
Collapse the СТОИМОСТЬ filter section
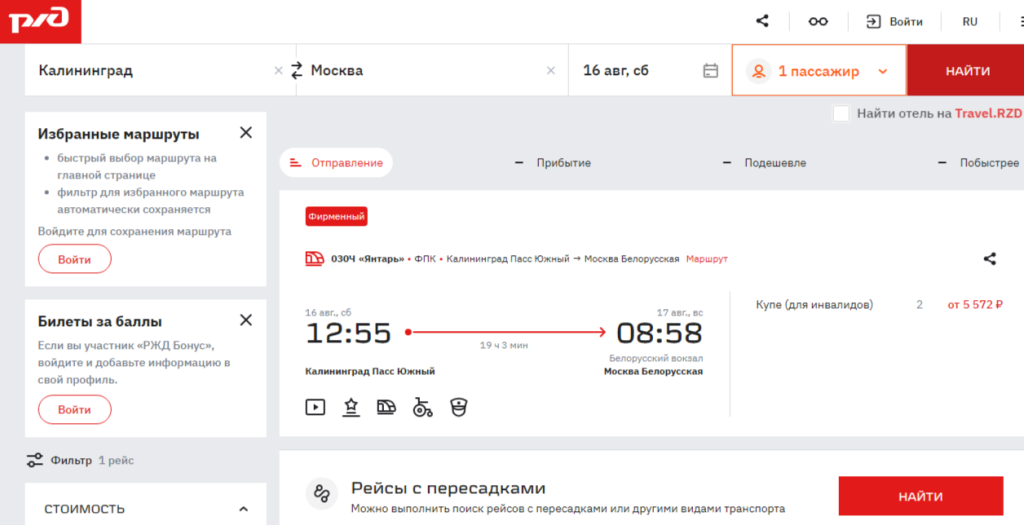(x=244, y=509)
